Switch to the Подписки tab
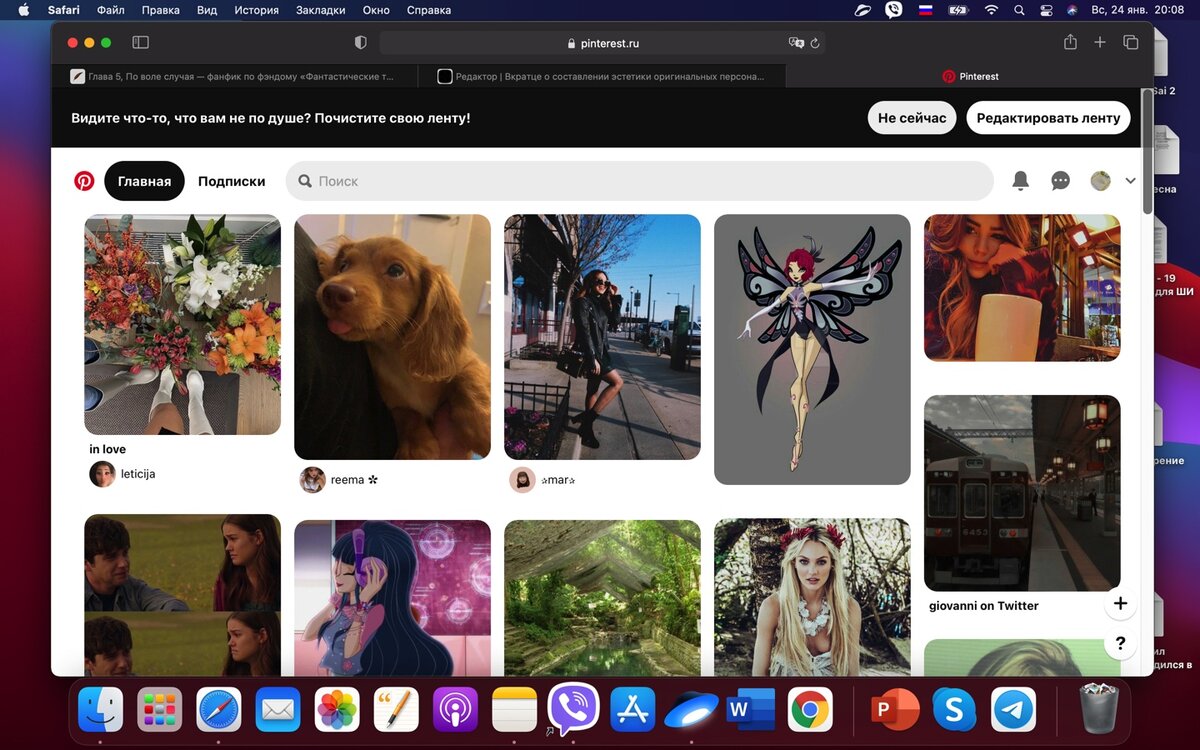Viewport: 1200px width, 750px height. tap(233, 181)
